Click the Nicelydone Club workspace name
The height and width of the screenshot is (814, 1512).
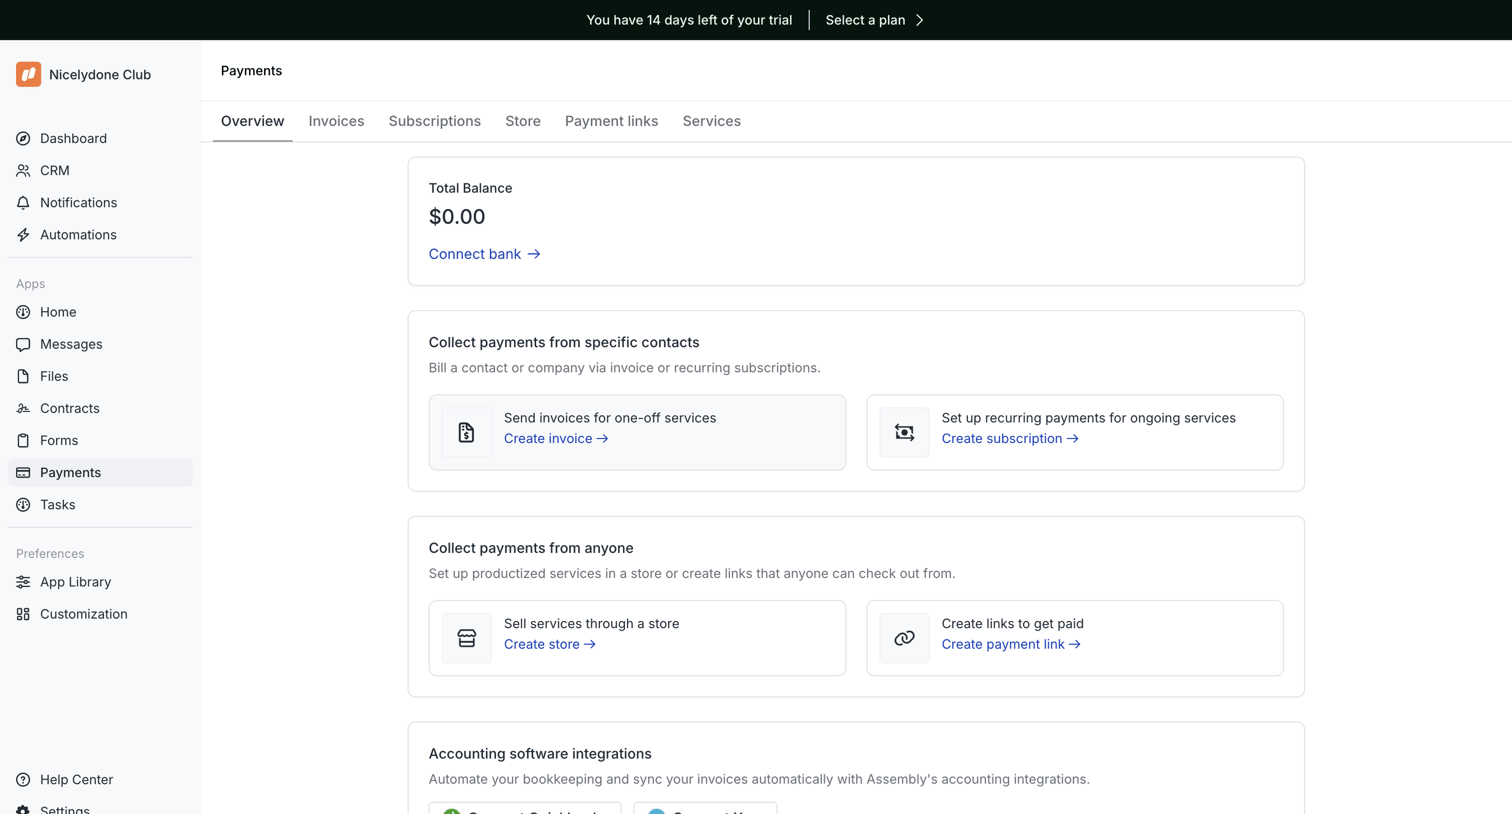(x=100, y=75)
